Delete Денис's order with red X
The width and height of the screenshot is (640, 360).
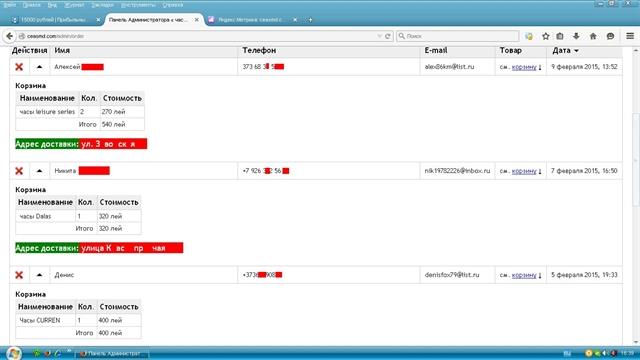(19, 275)
